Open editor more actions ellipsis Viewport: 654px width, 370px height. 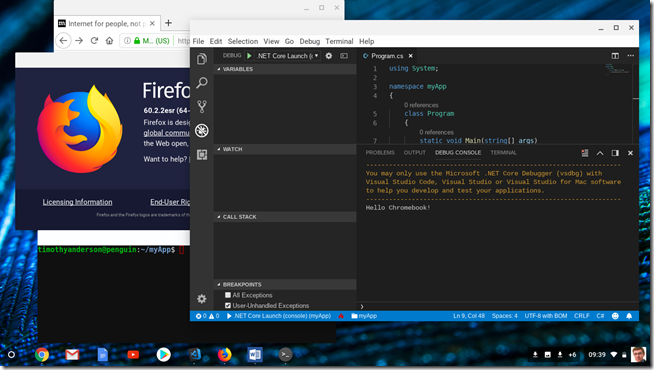point(630,56)
